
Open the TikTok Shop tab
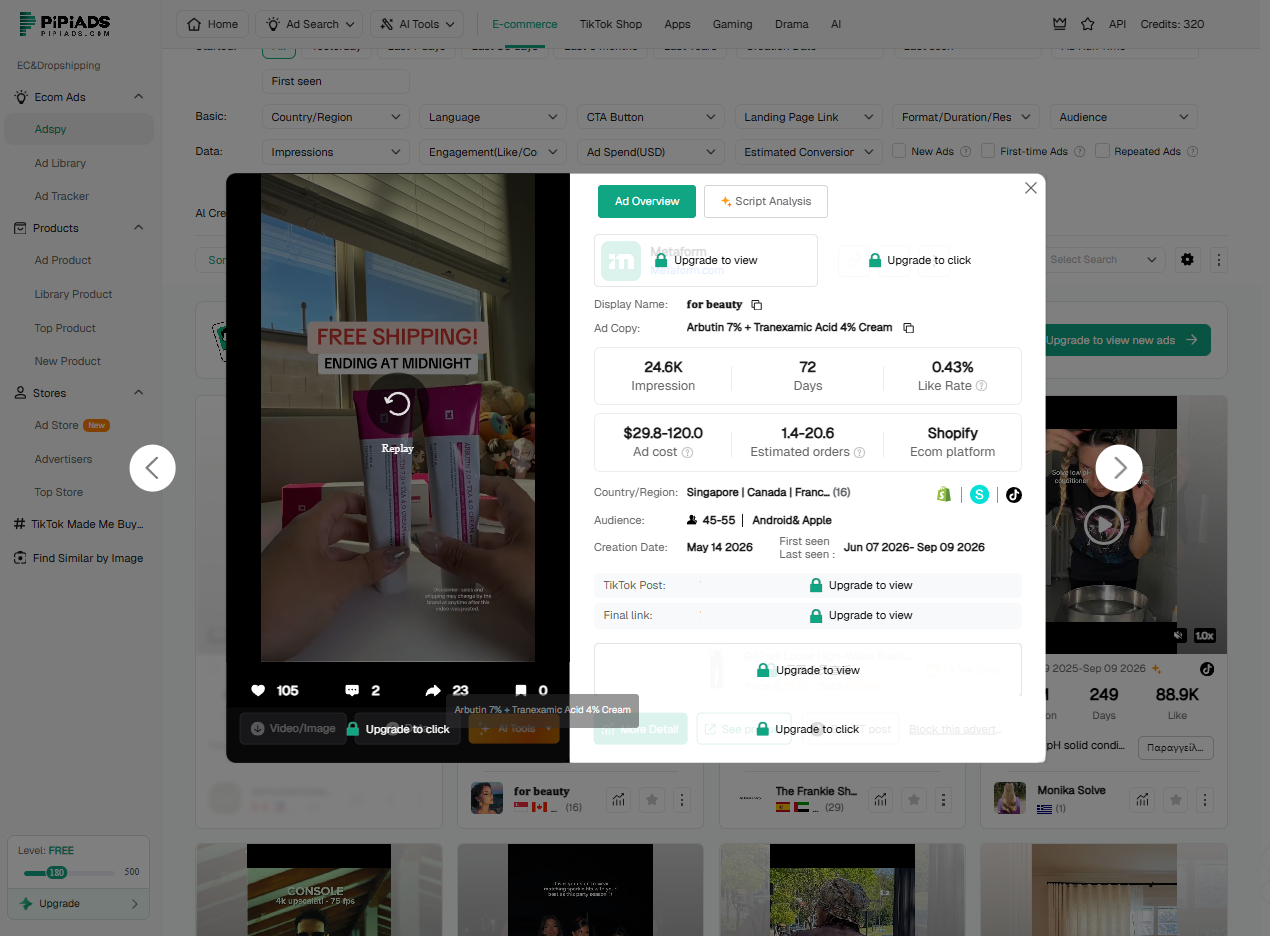pos(610,24)
